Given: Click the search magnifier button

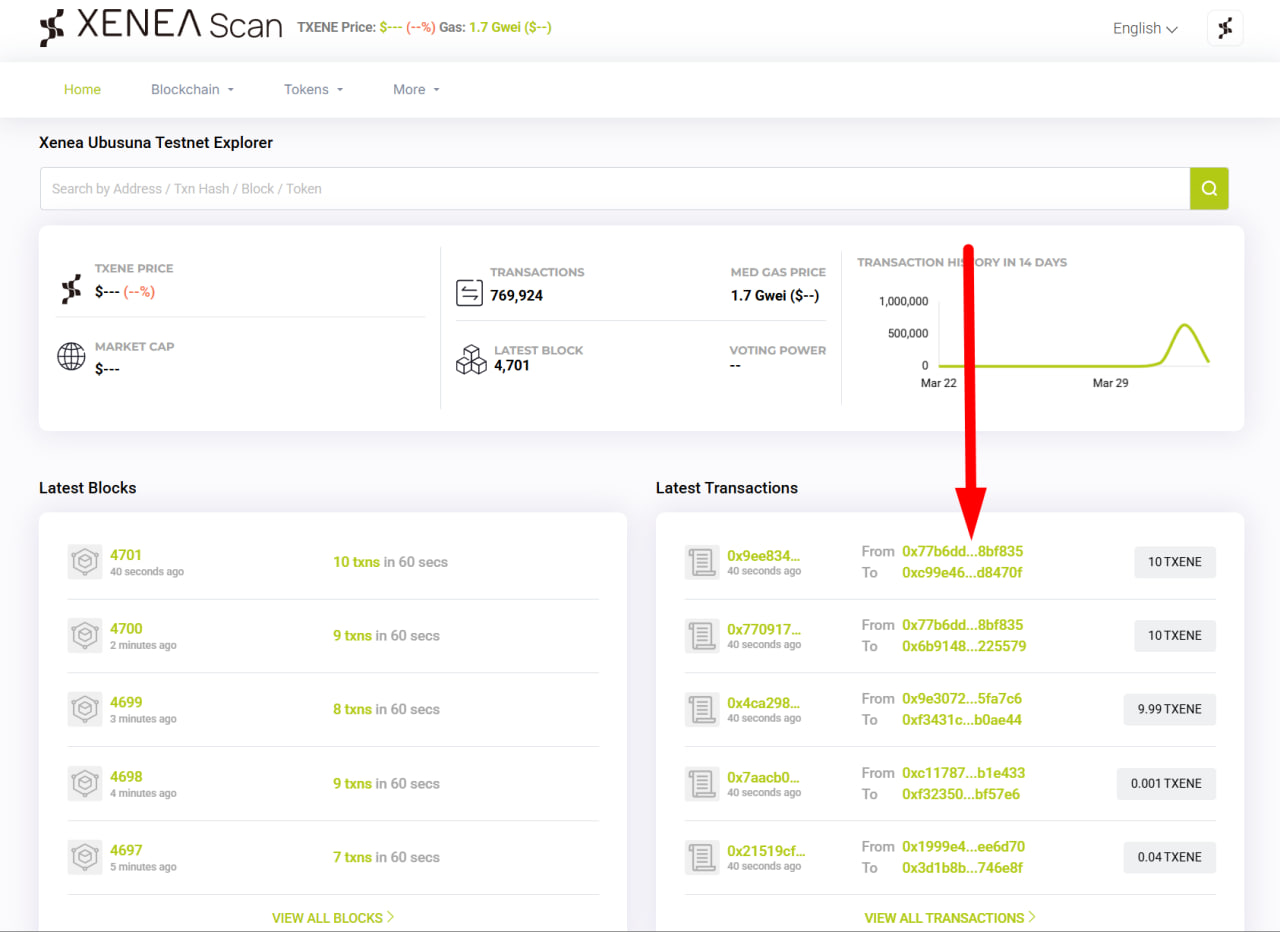Looking at the screenshot, I should click(x=1209, y=188).
